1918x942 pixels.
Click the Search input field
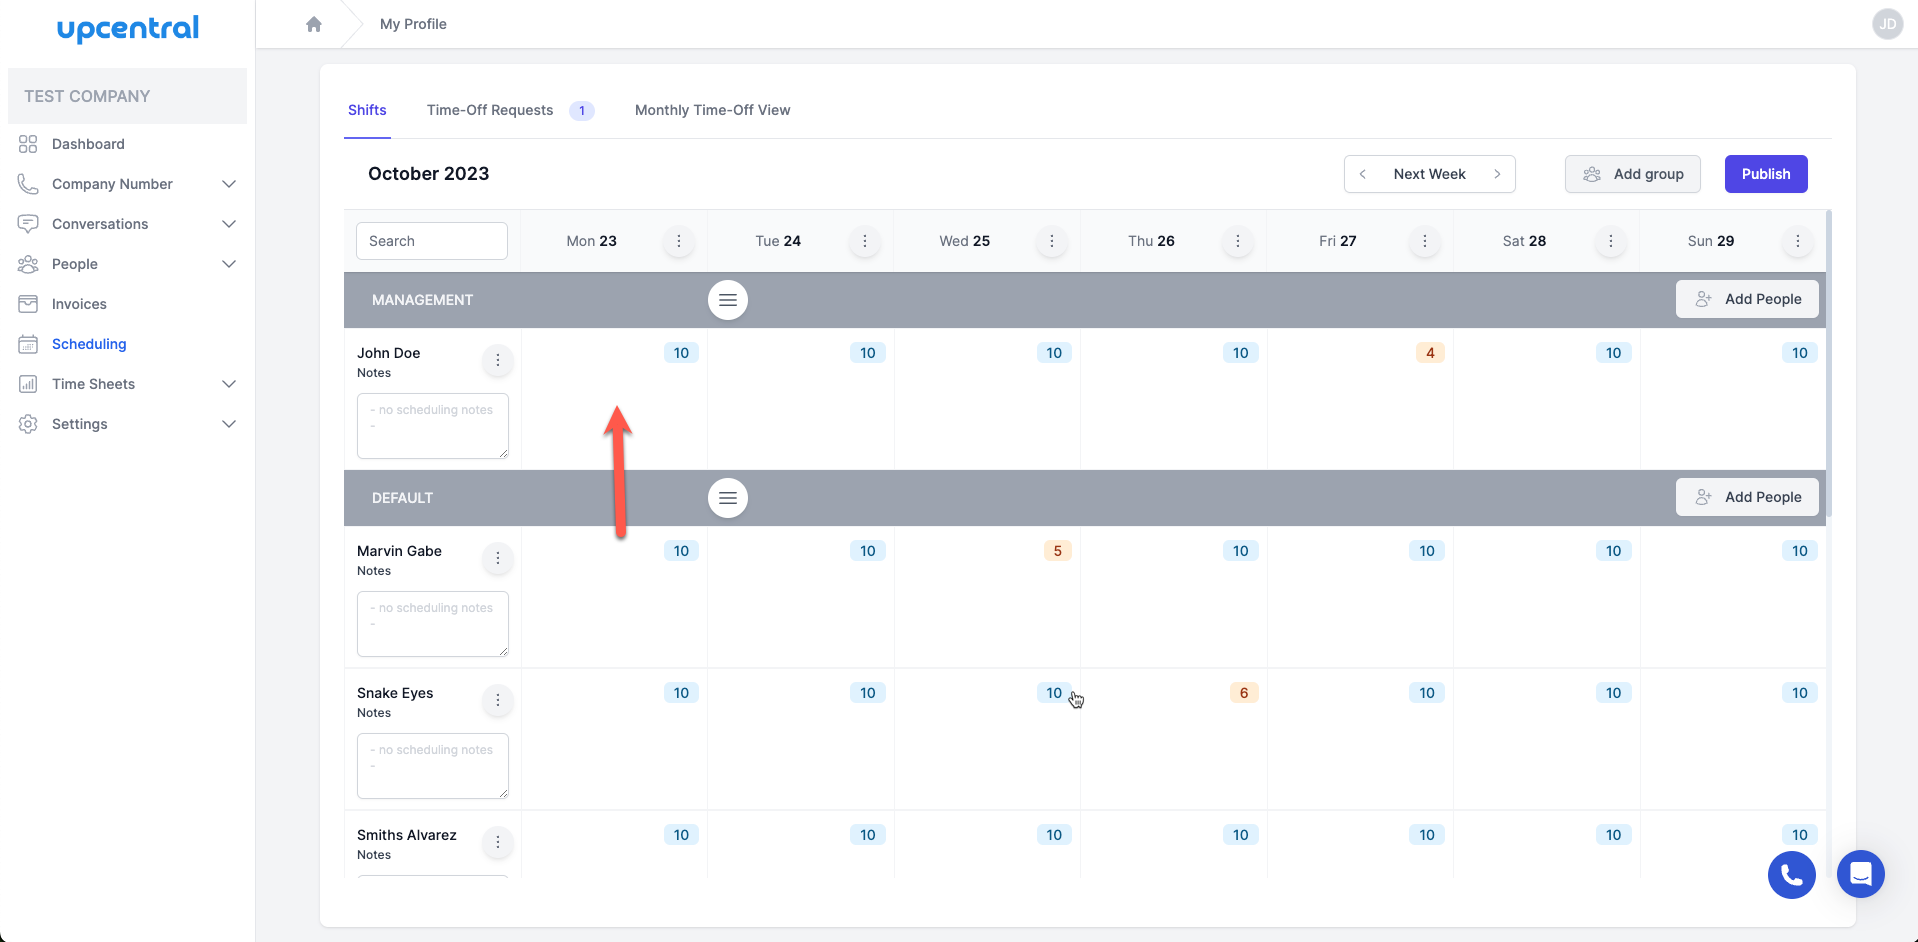432,241
